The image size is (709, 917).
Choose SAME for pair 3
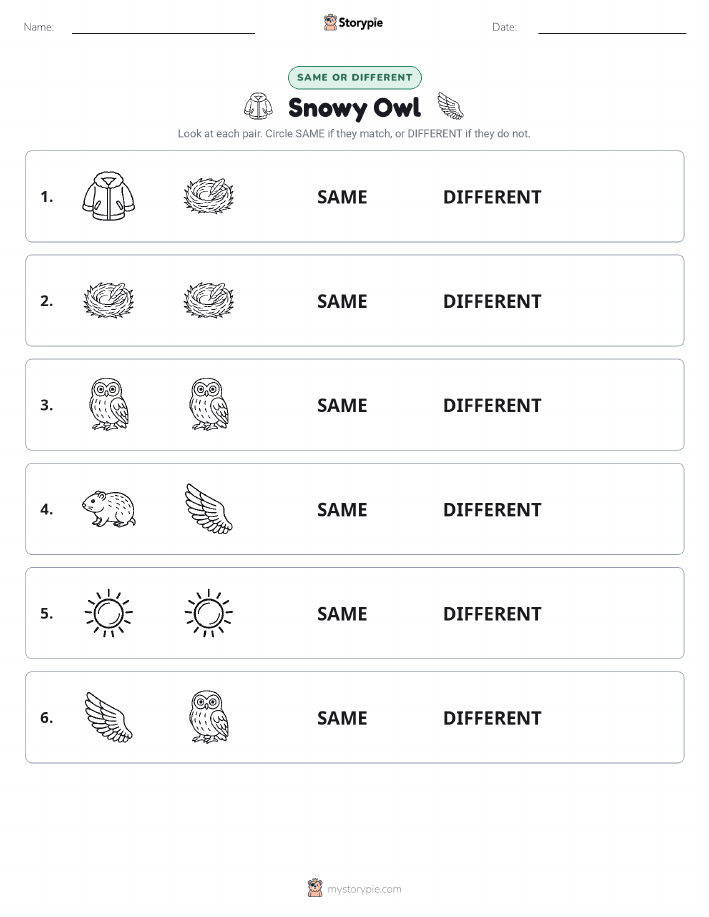tap(342, 405)
